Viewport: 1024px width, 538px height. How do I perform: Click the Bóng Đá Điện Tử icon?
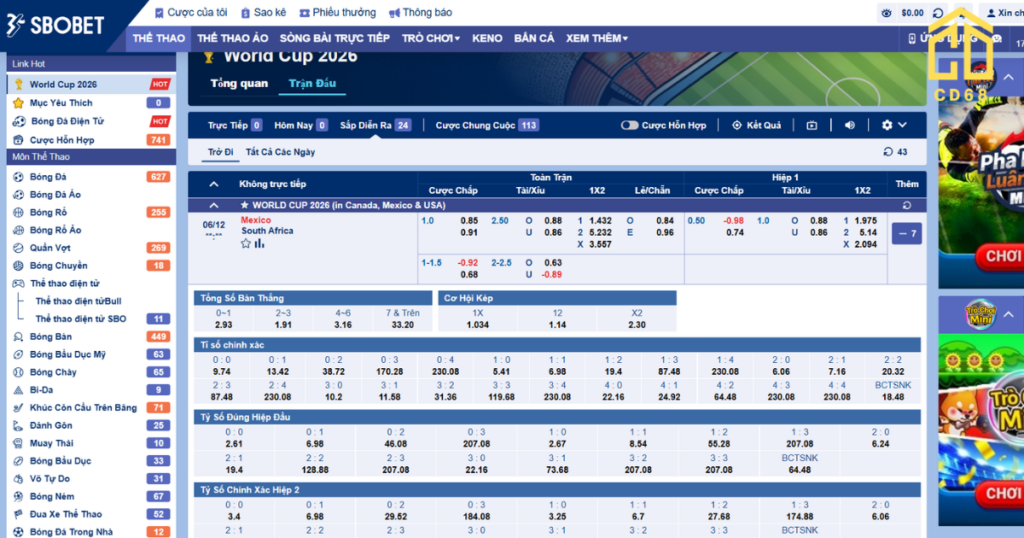point(19,121)
